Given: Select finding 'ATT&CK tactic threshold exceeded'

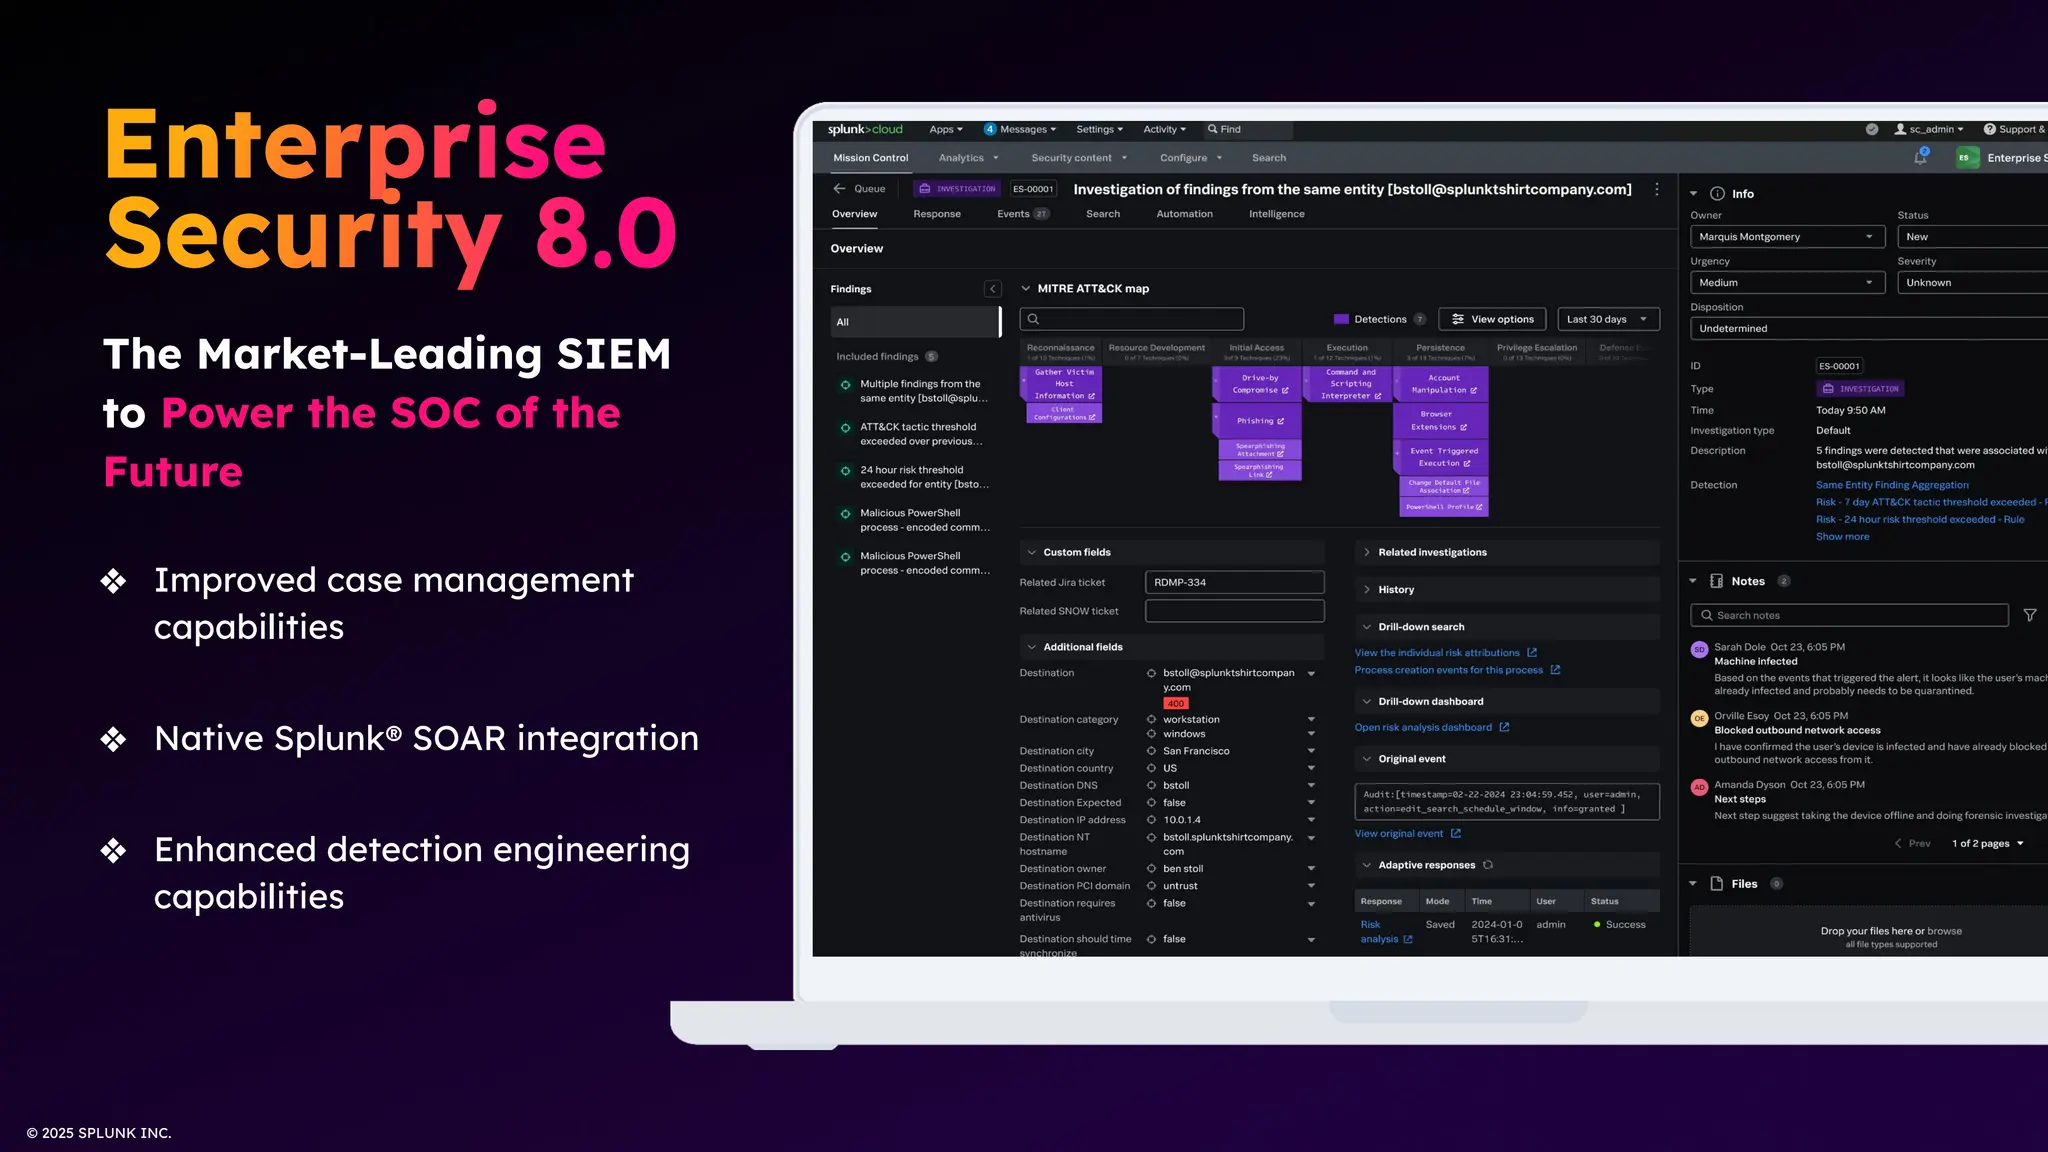Looking at the screenshot, I should point(915,434).
